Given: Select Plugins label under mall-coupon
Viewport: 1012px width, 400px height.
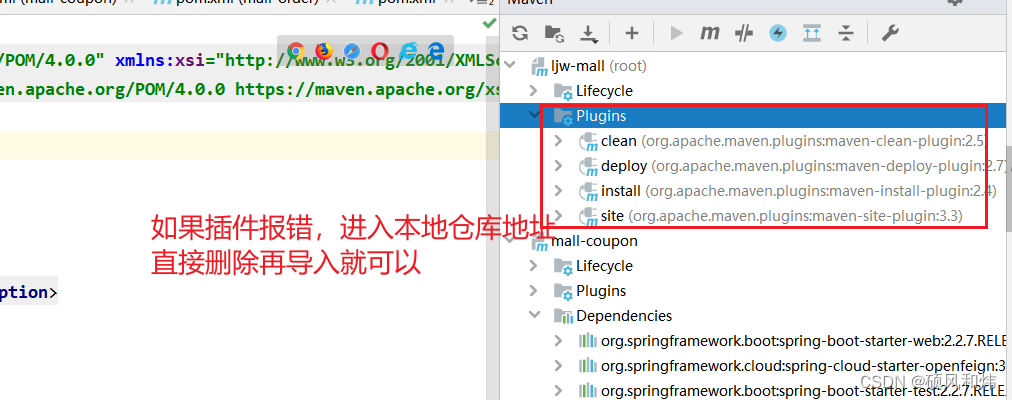Looking at the screenshot, I should pyautogui.click(x=601, y=291).
